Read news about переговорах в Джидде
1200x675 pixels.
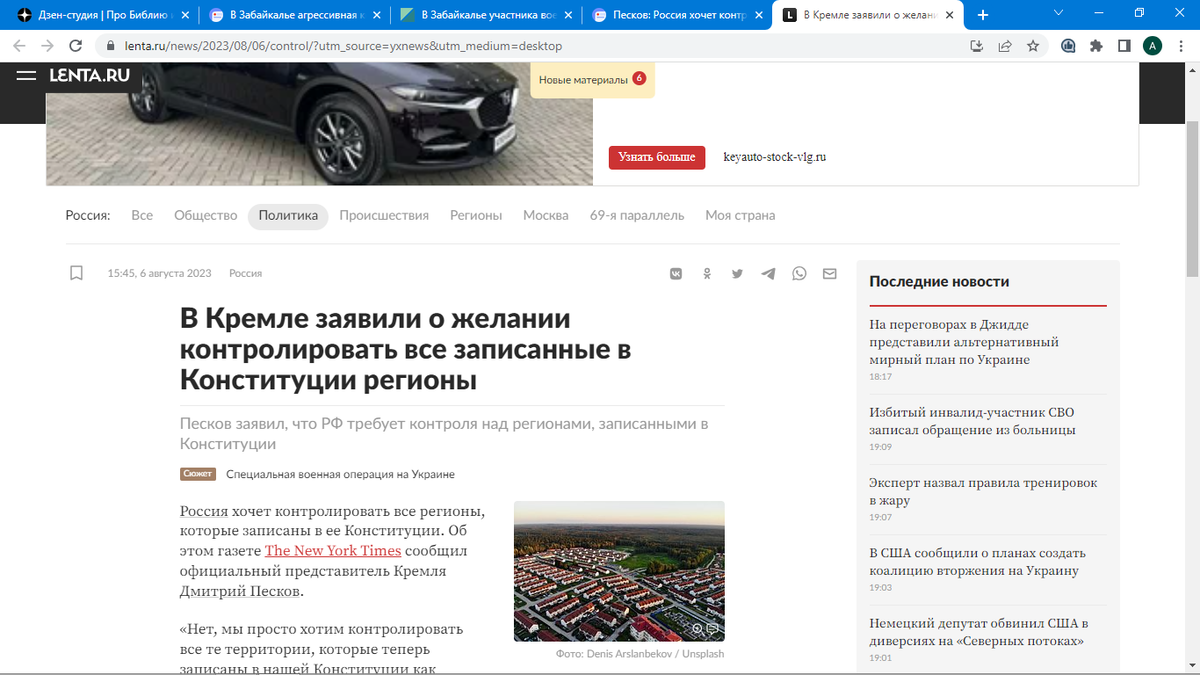coord(964,342)
